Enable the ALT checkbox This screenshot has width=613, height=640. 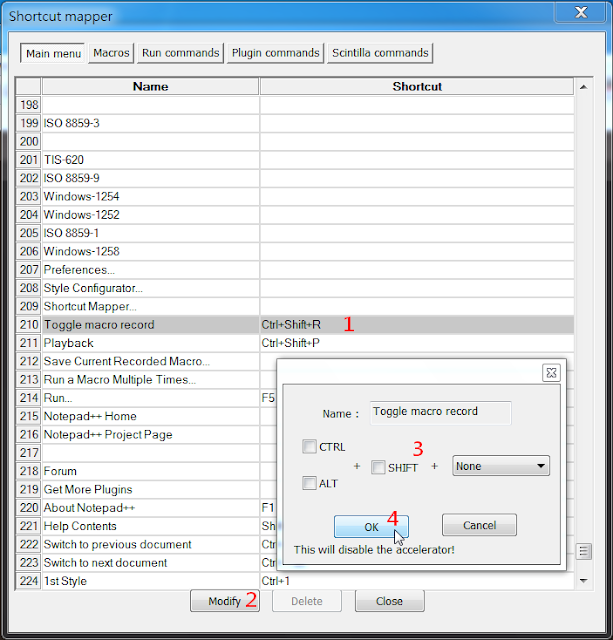pyautogui.click(x=309, y=483)
